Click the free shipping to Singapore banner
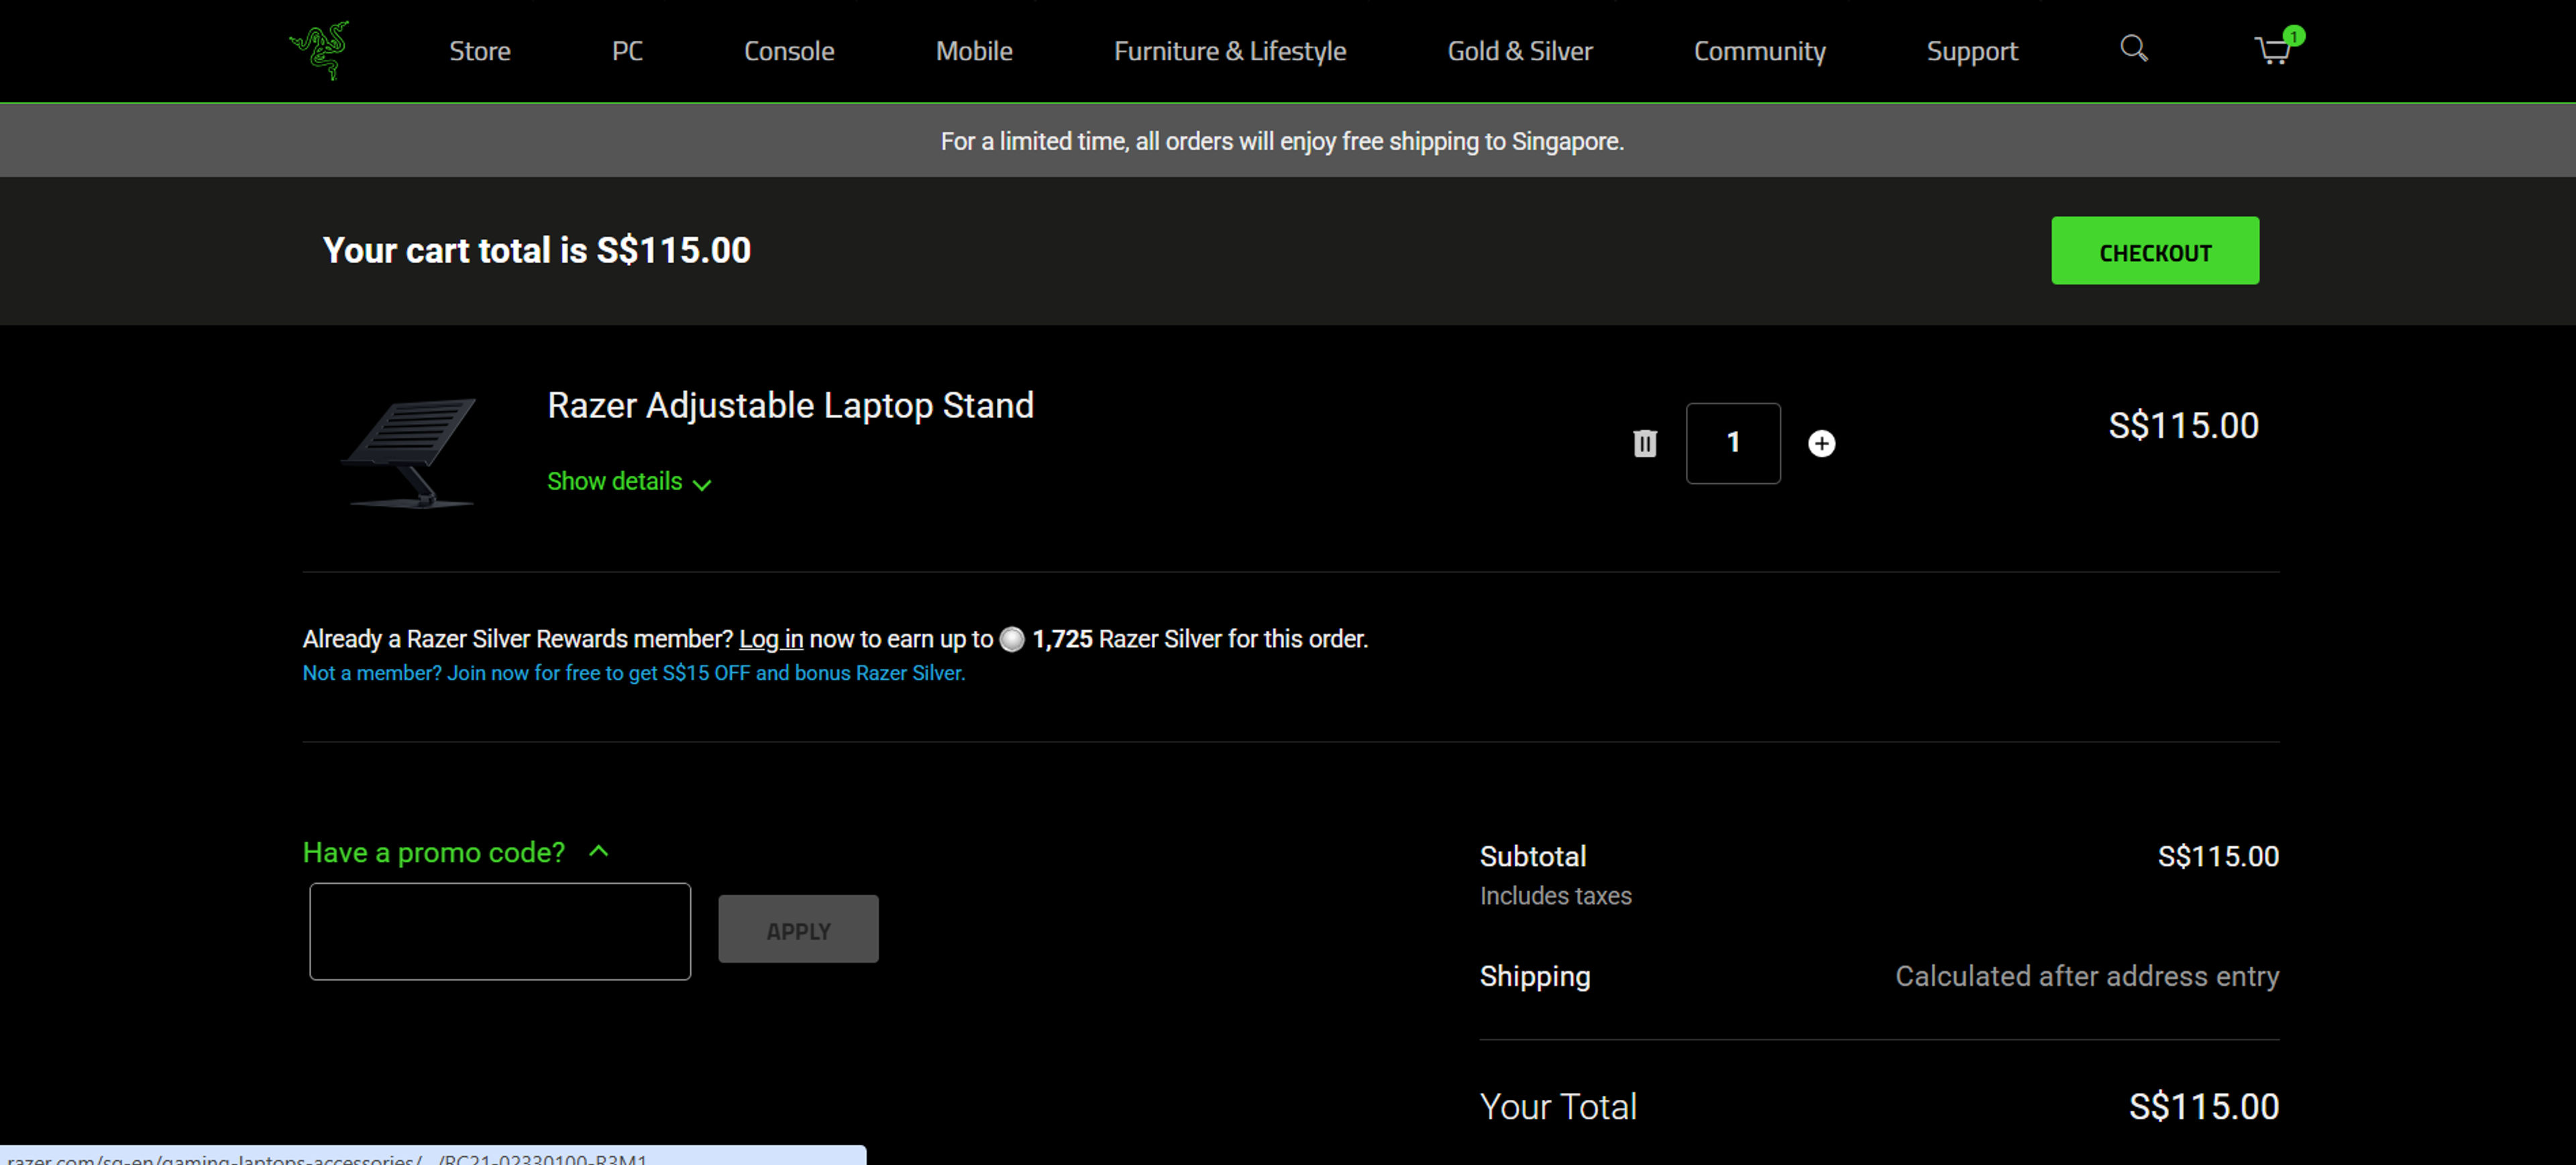This screenshot has height=1165, width=2576. click(x=1288, y=140)
